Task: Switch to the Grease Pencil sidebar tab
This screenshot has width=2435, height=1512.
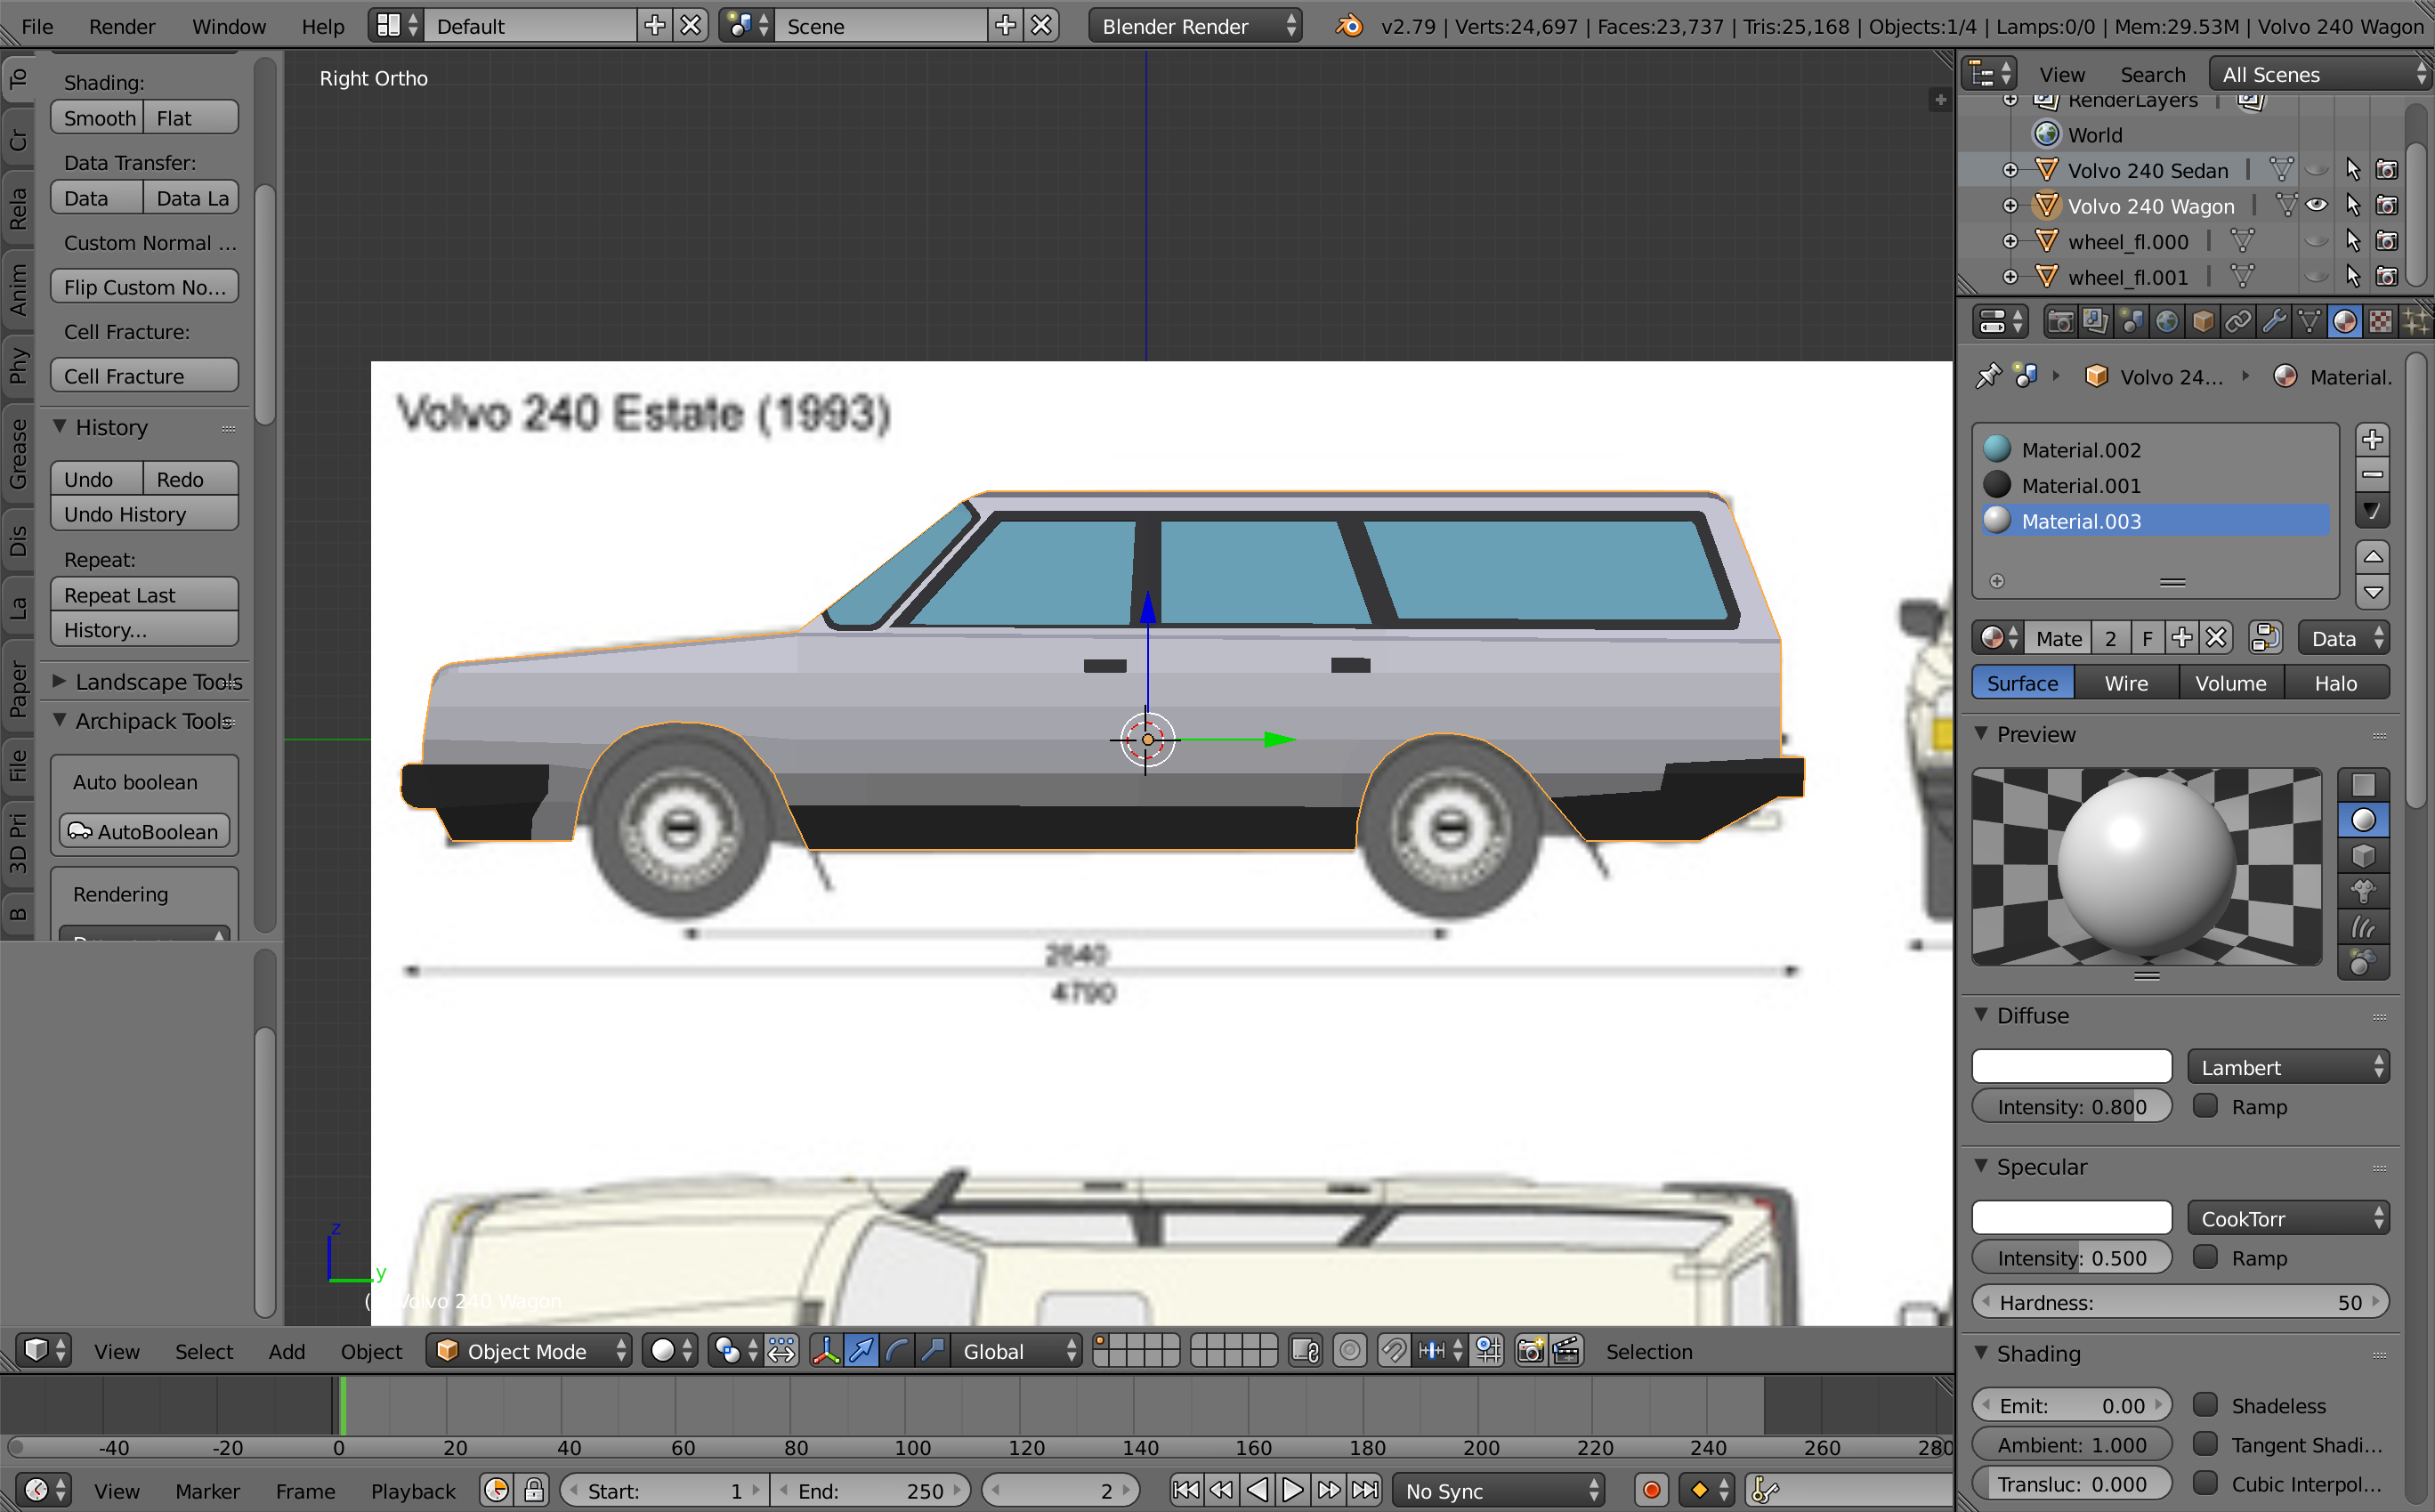Action: point(18,454)
